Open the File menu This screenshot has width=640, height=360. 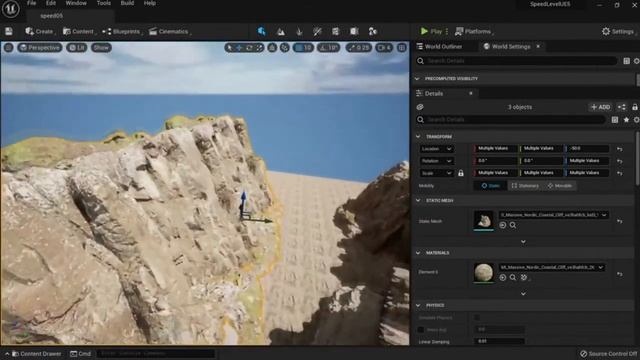(31, 3)
